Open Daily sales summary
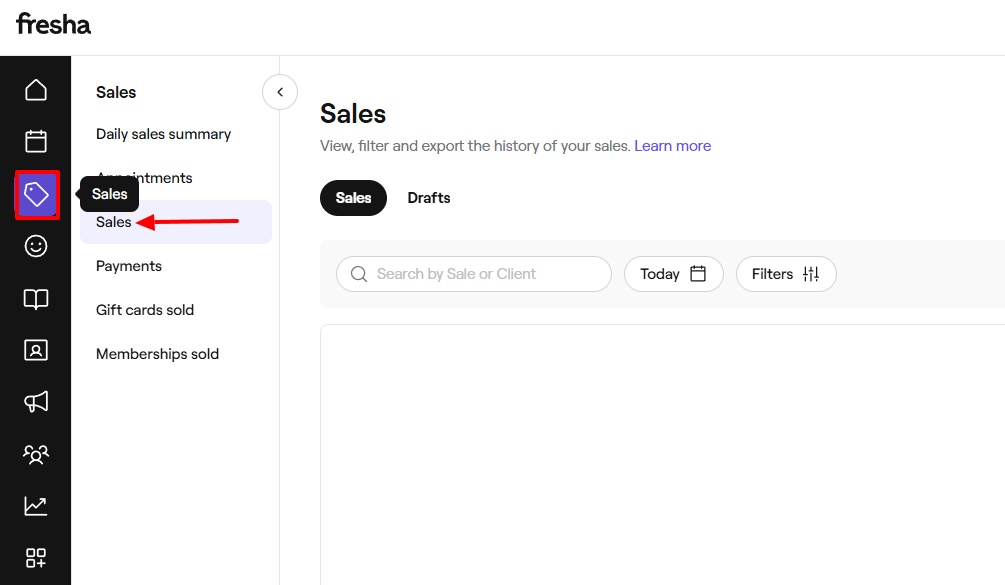Screen dimensions: 1005x585 click(163, 133)
